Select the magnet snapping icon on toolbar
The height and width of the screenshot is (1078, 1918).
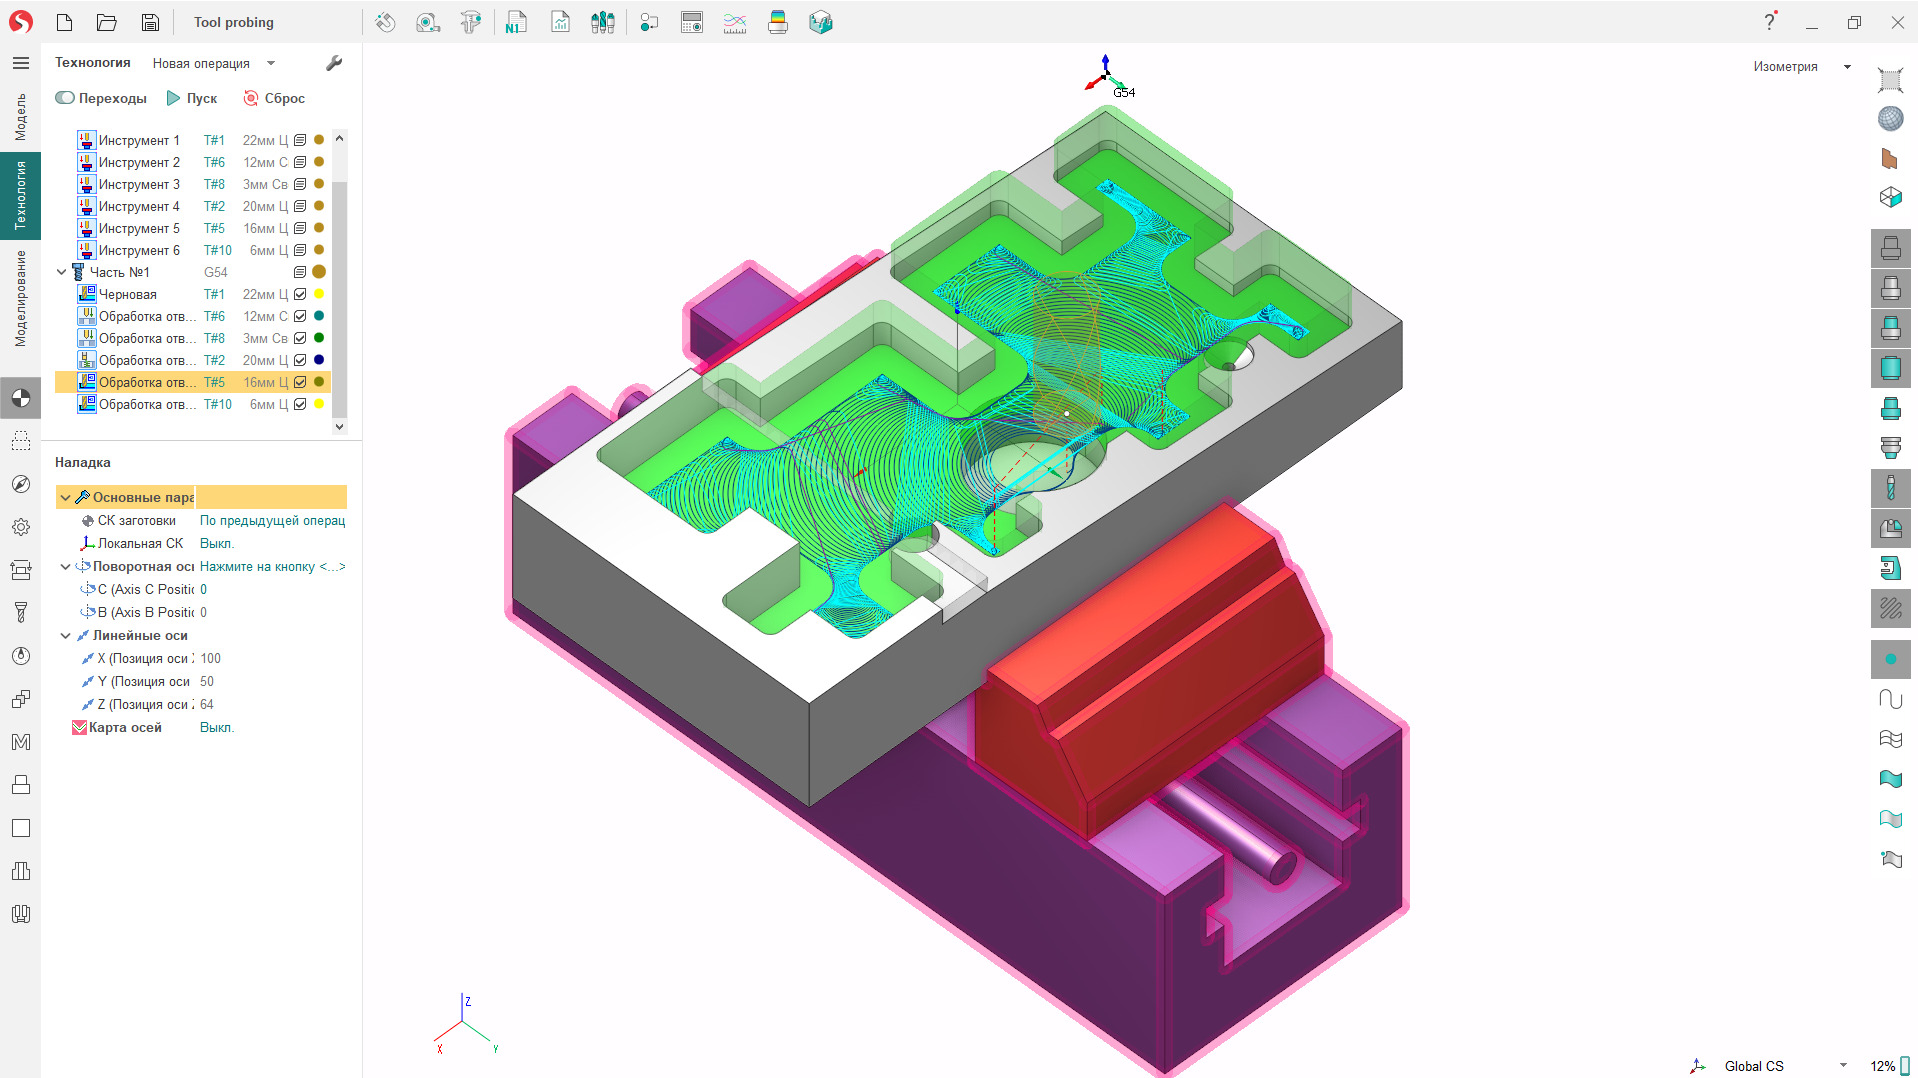(x=385, y=22)
